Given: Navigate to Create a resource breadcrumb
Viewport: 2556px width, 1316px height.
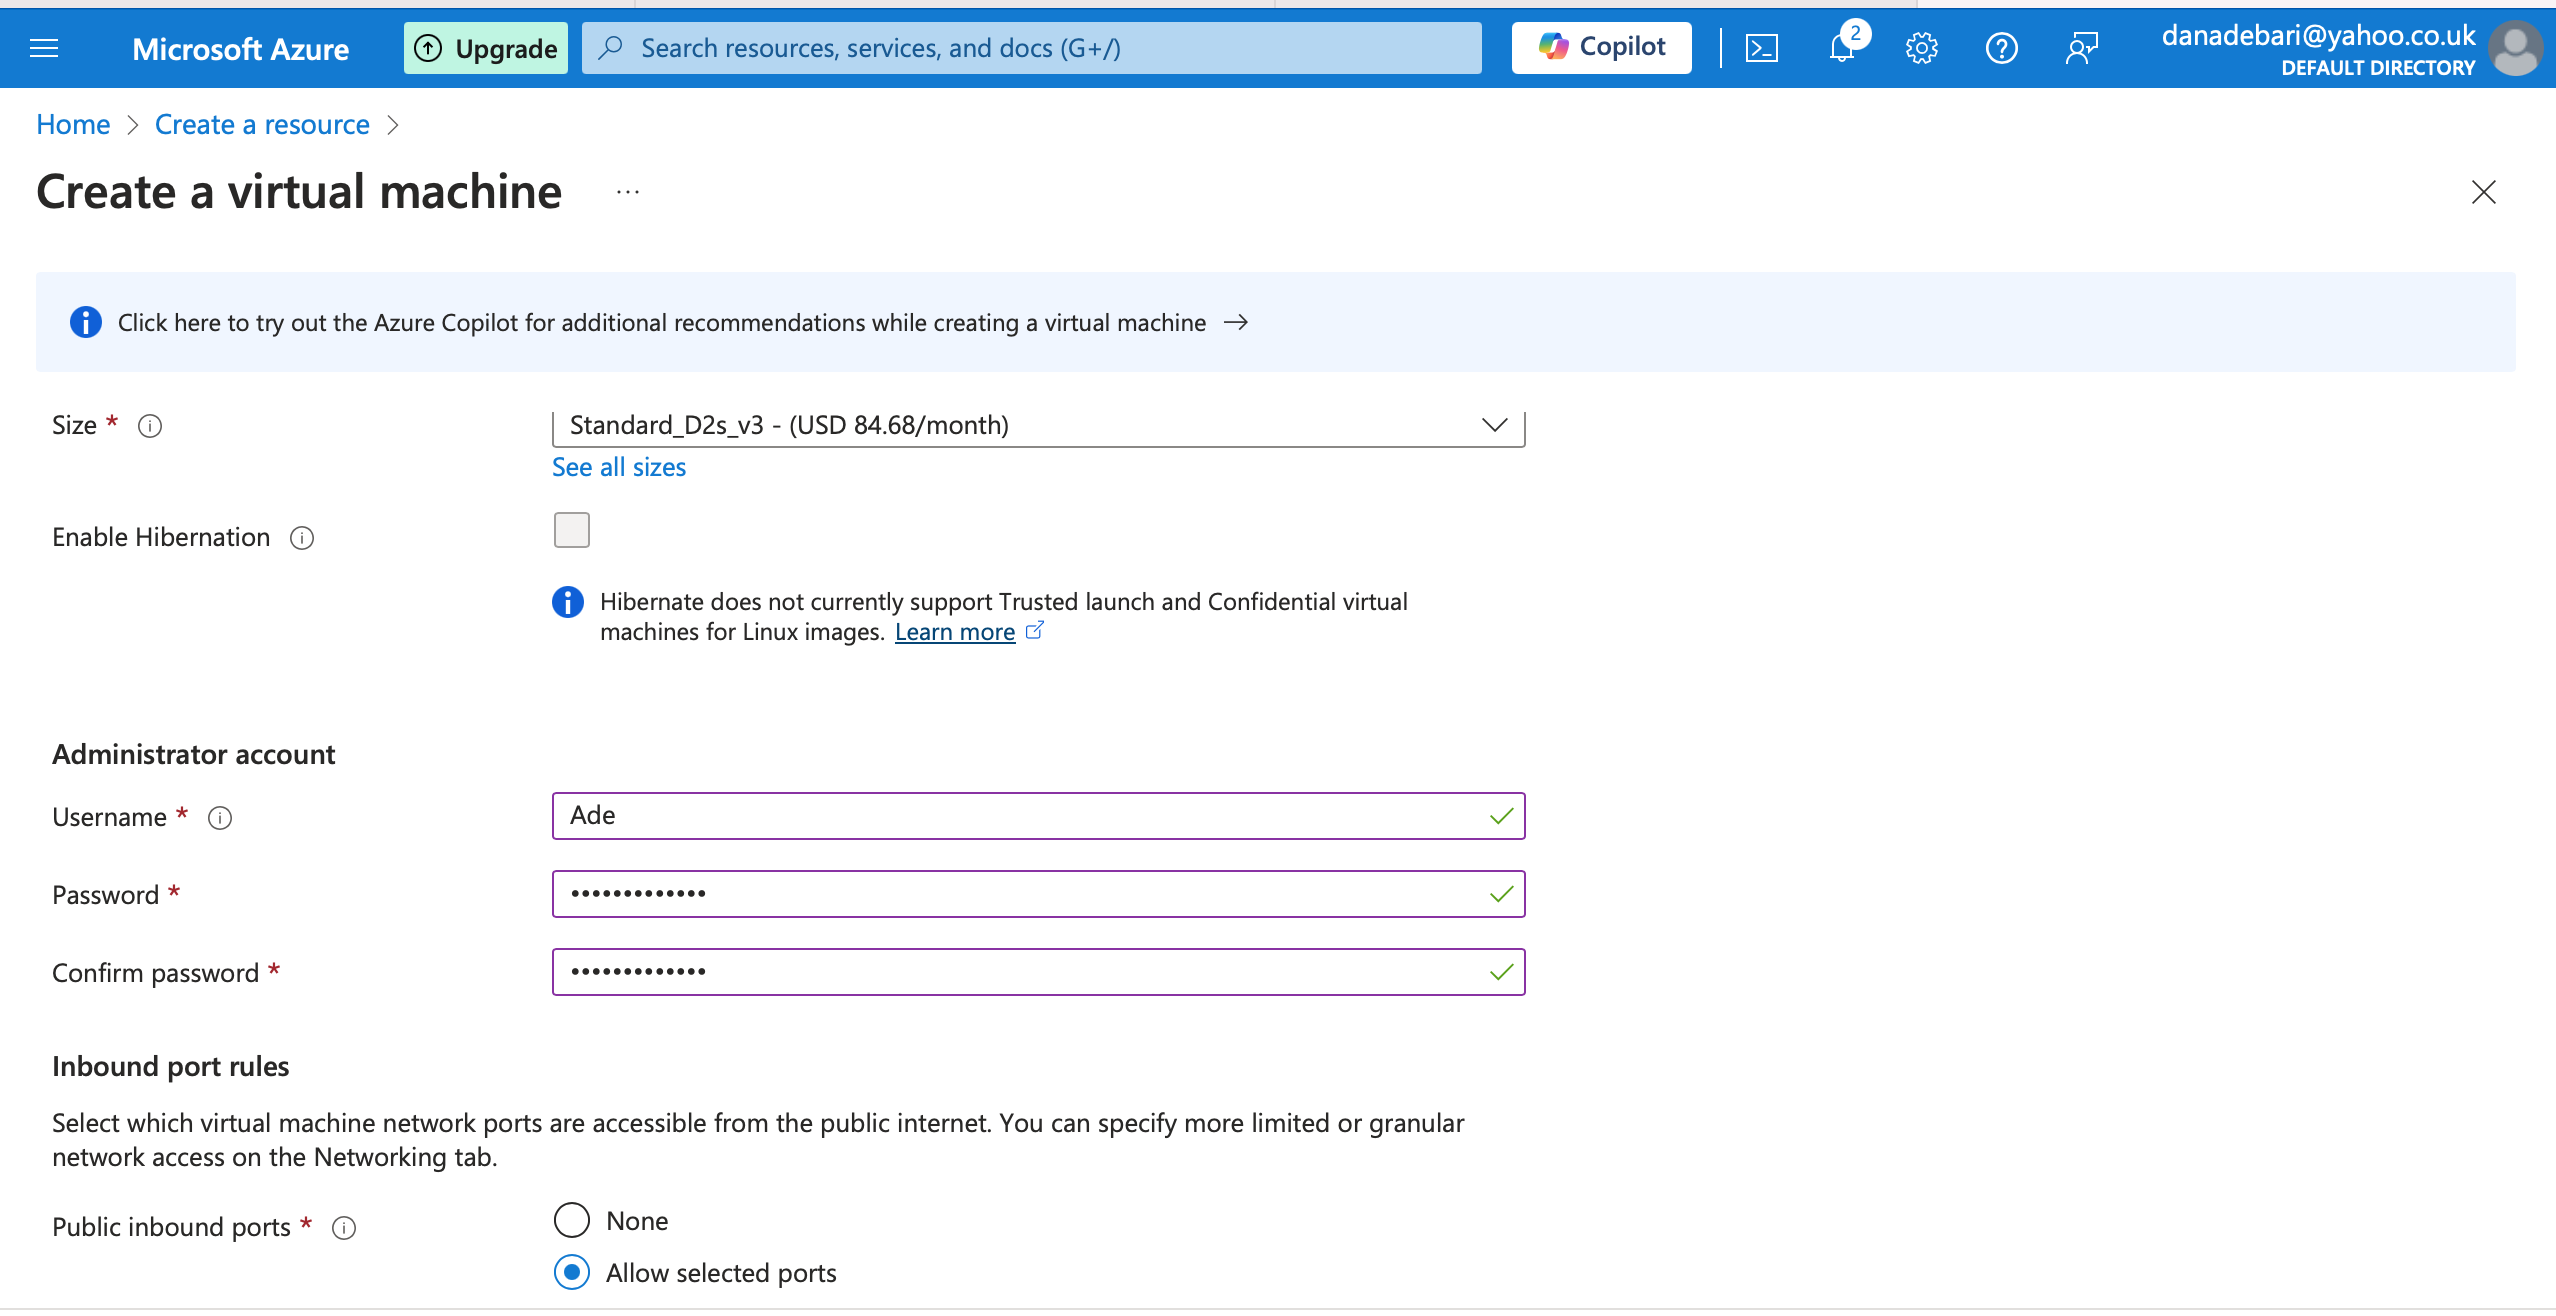Looking at the screenshot, I should coord(262,125).
